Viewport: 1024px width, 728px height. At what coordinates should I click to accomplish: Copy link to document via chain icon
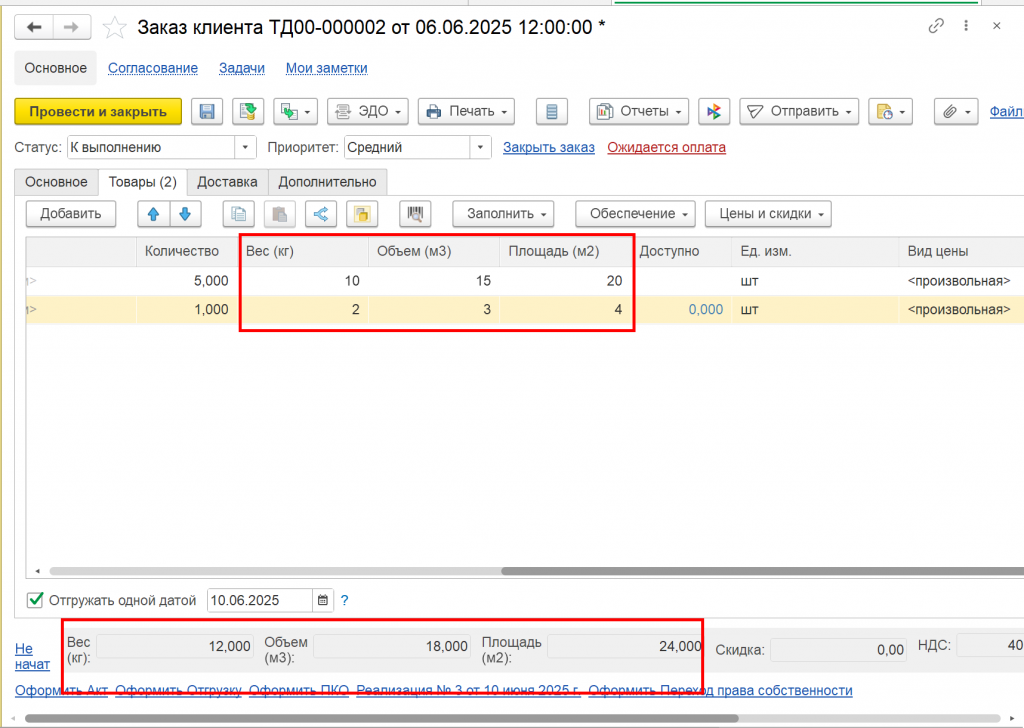click(936, 26)
